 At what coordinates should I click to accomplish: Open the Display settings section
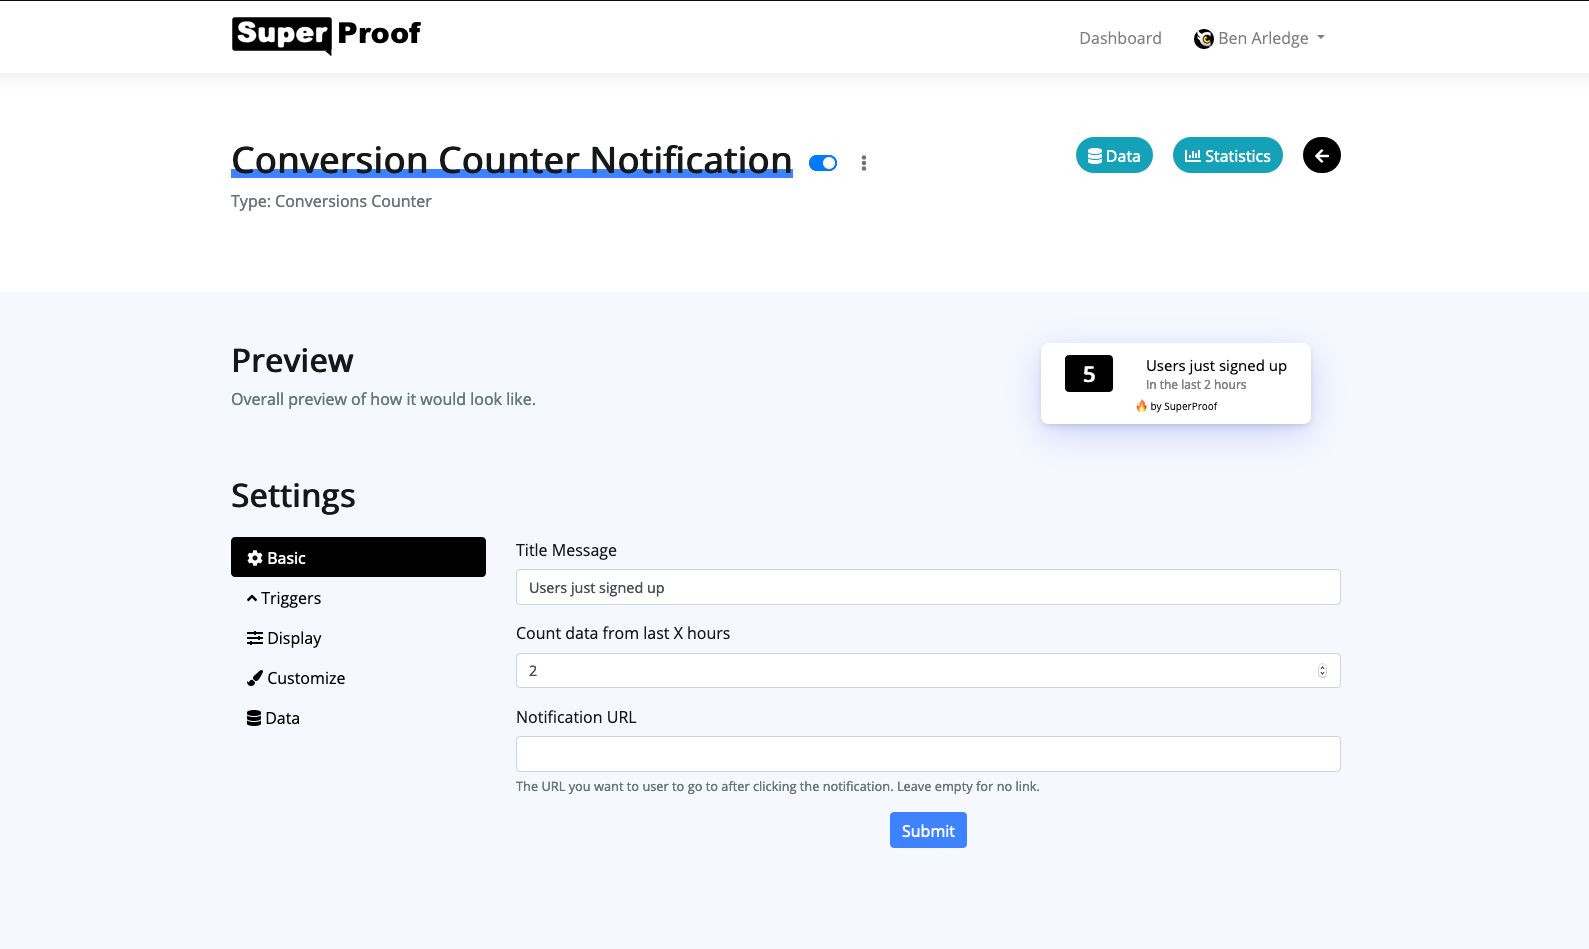pos(294,637)
